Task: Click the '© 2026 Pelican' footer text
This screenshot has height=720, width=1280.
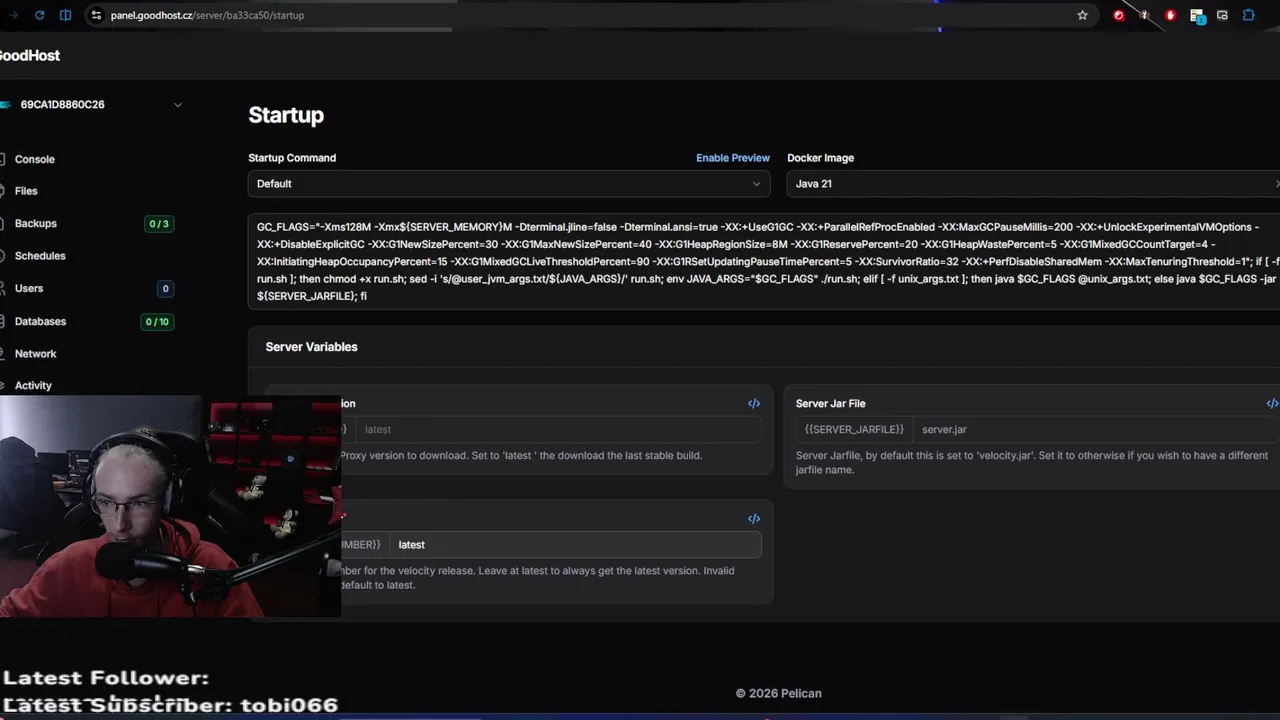Action: (778, 693)
